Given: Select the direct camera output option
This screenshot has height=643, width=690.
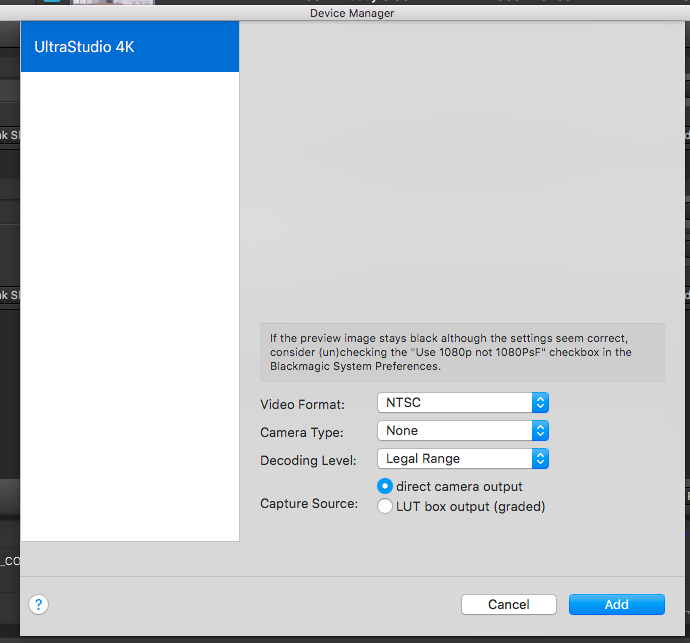Looking at the screenshot, I should click(x=385, y=487).
